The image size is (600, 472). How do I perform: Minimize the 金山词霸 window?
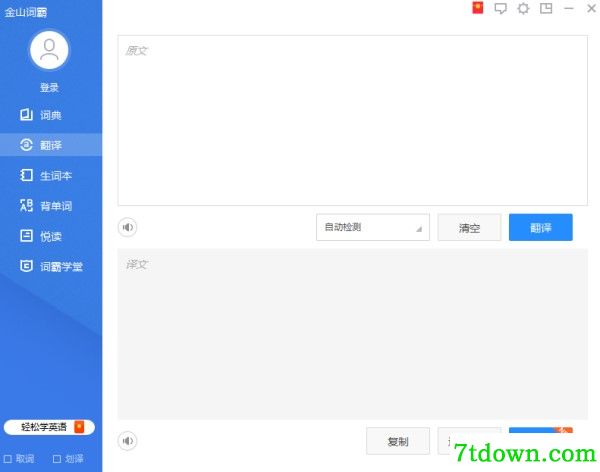point(569,8)
